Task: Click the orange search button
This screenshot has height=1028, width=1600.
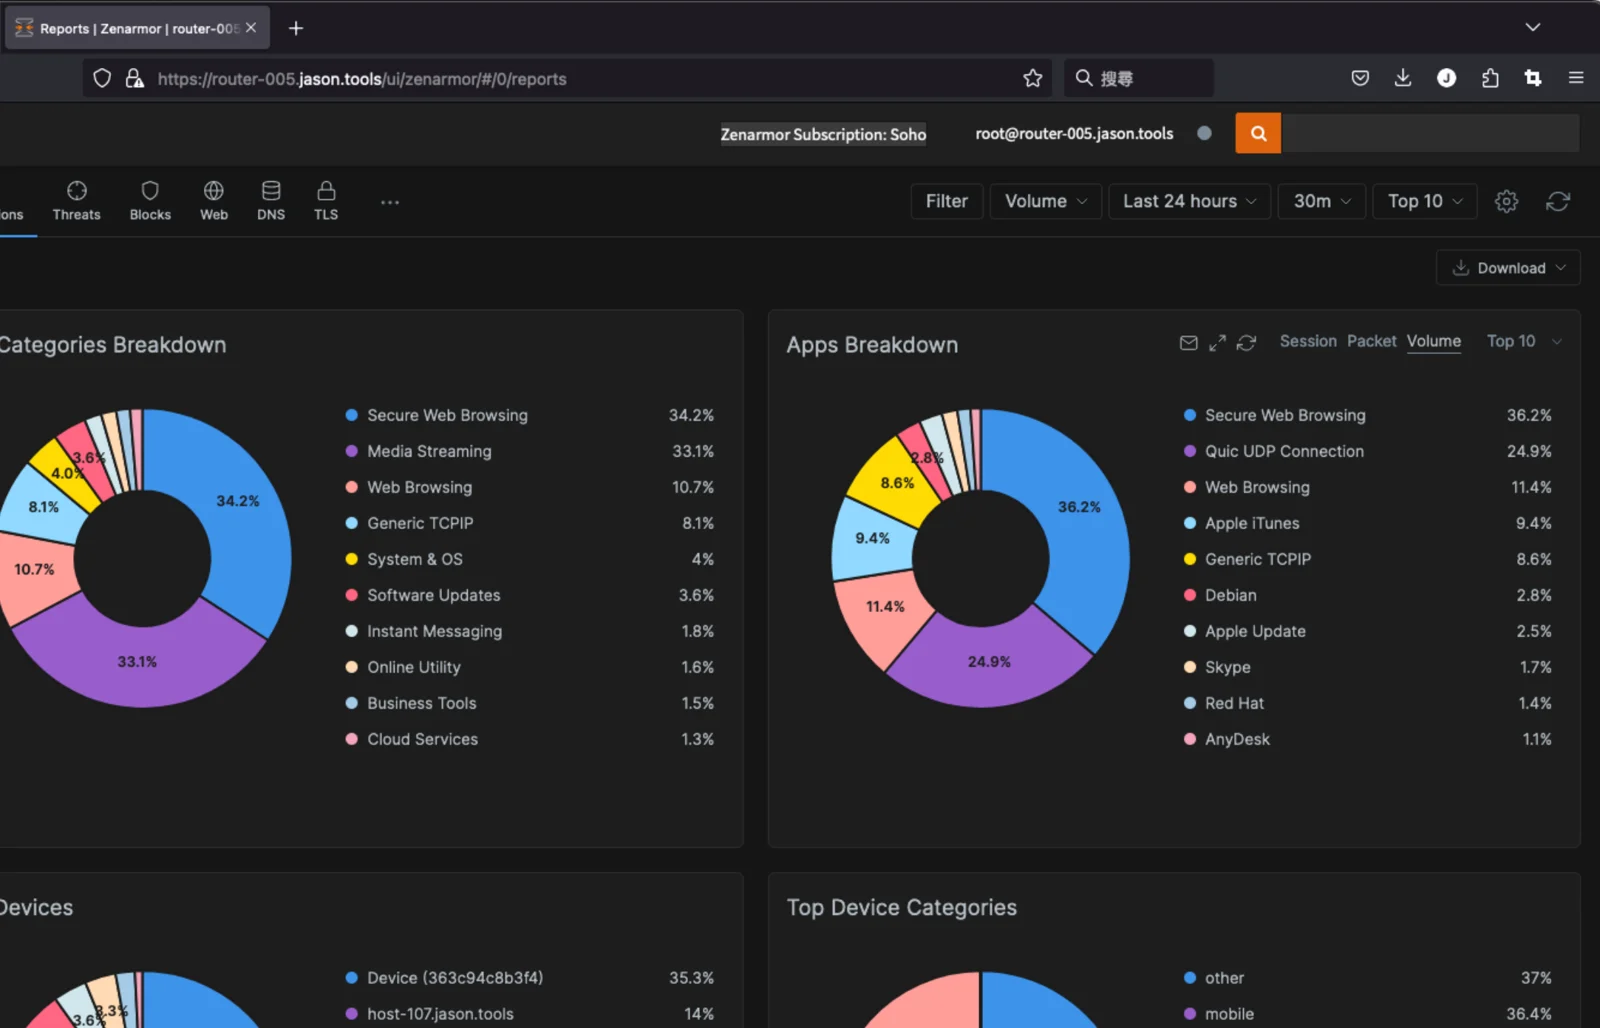Action: (1258, 133)
